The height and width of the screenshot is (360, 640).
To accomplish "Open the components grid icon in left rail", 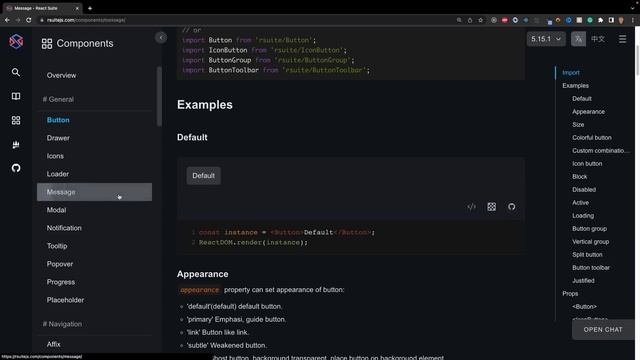I will (16, 120).
